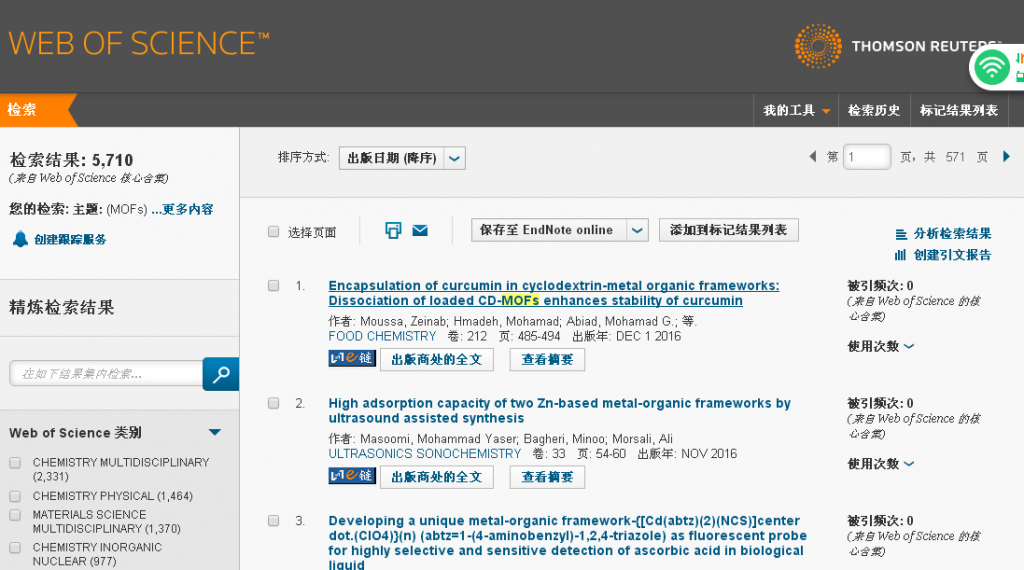This screenshot has width=1024, height=570.
Task: Click 被引频次: 0 for result 2
Action: (880, 404)
